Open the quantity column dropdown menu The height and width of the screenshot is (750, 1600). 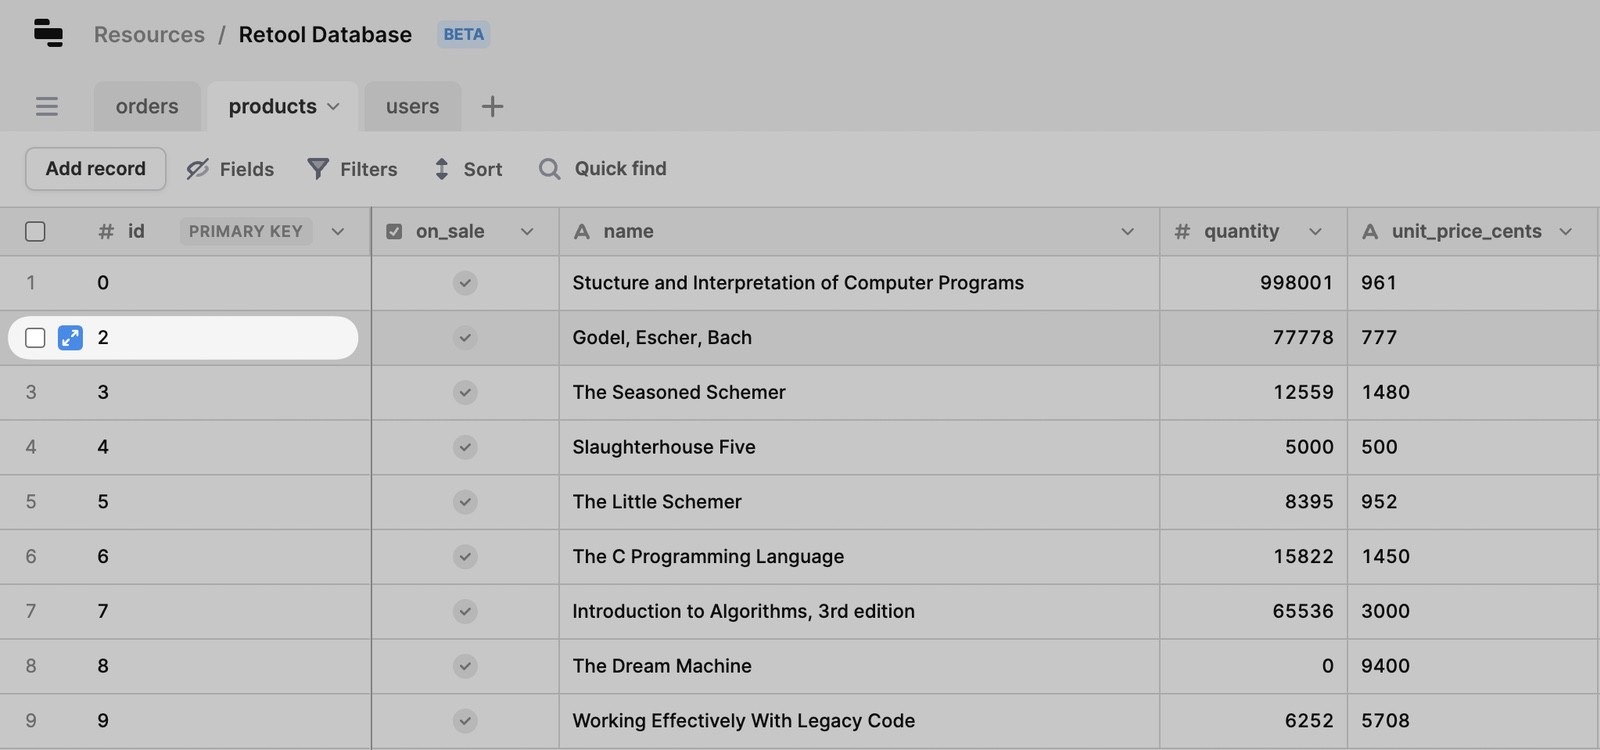click(1315, 232)
